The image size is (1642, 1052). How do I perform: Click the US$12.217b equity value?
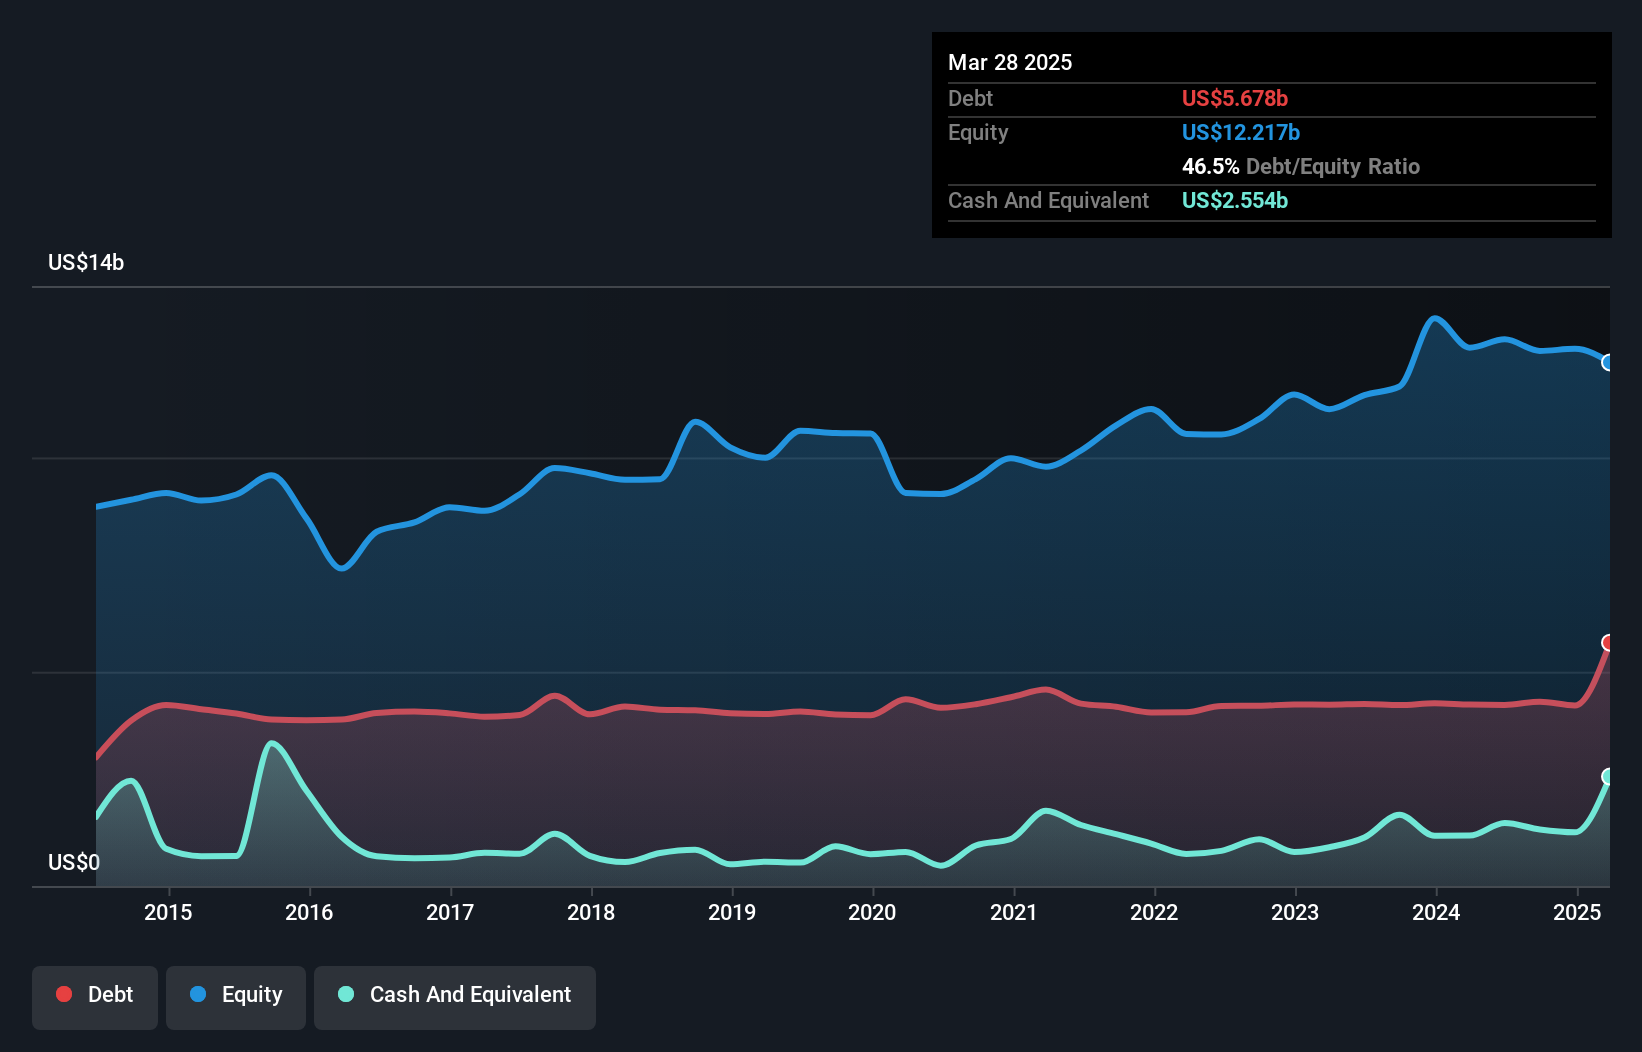(1241, 132)
